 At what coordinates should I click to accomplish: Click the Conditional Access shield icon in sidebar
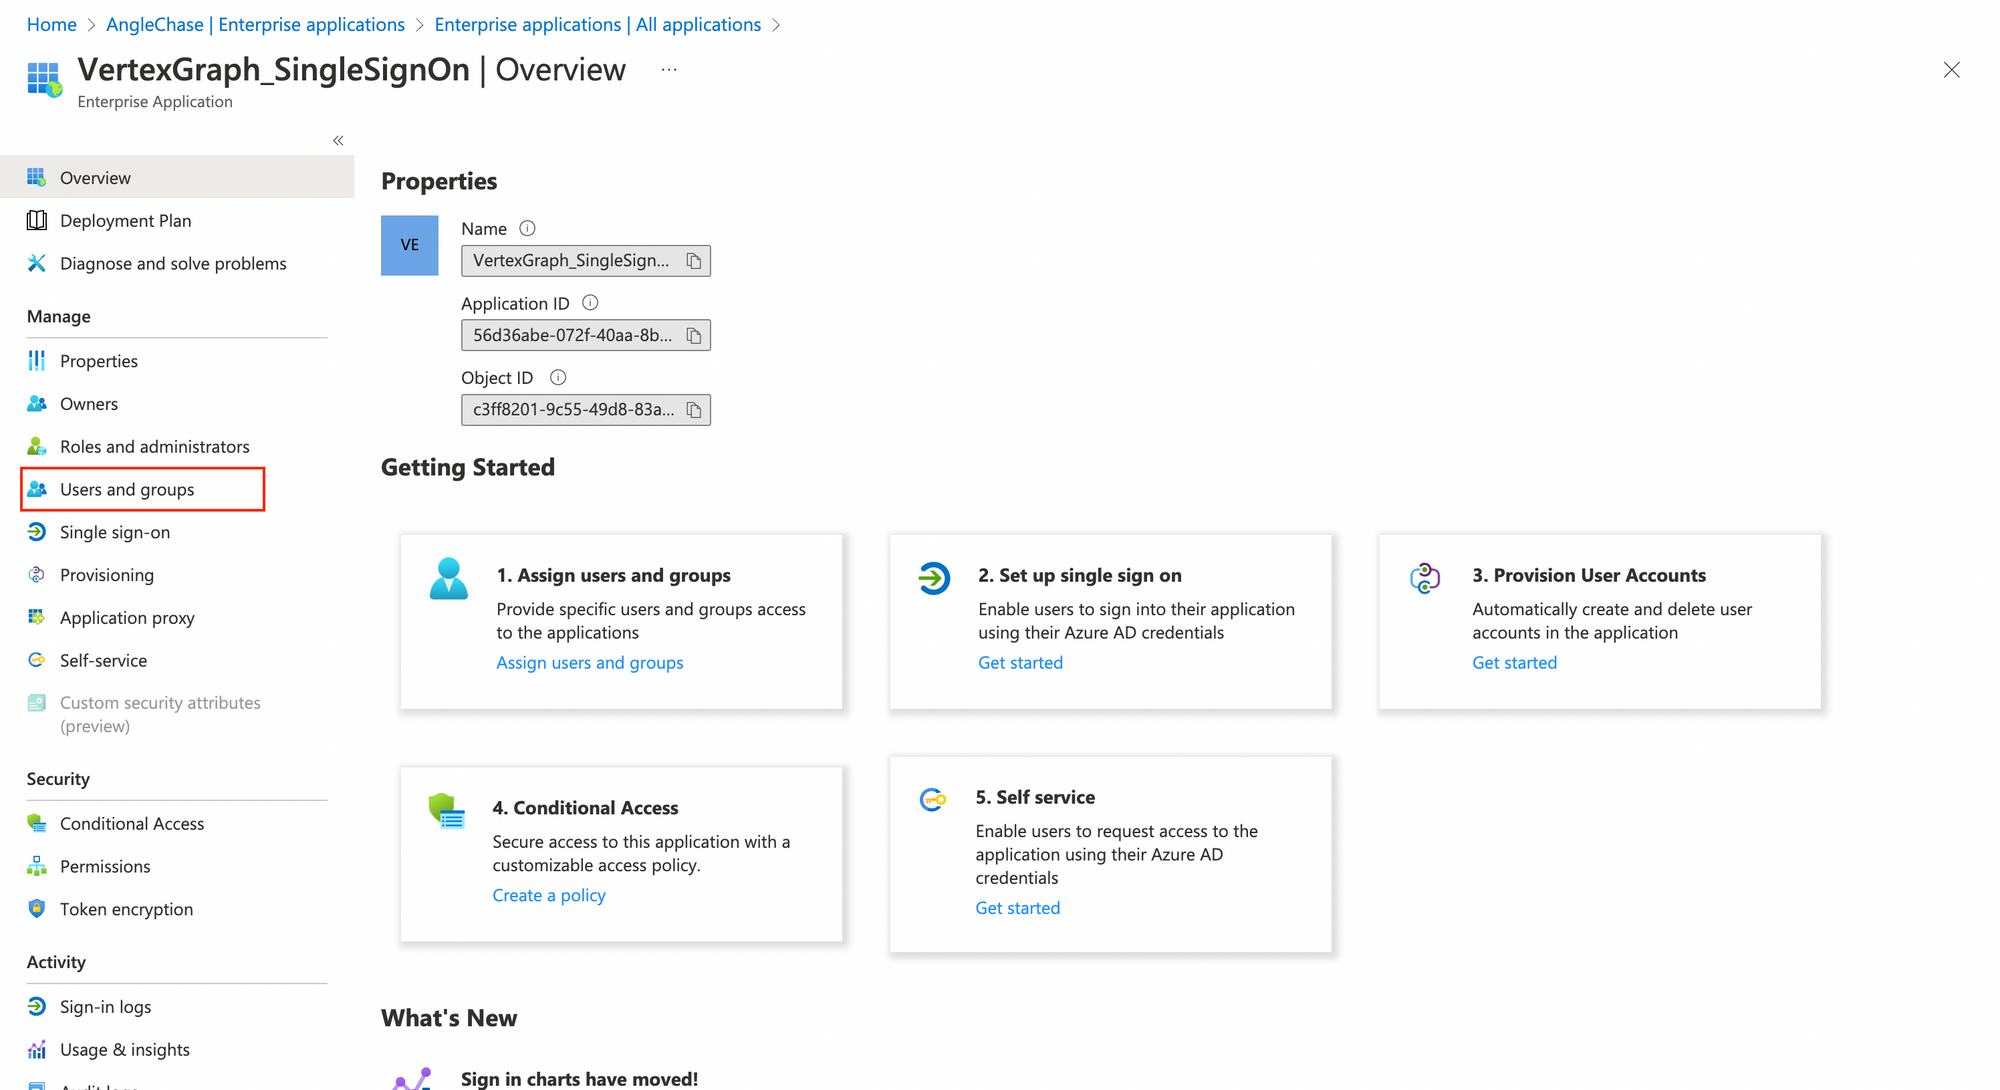point(37,823)
